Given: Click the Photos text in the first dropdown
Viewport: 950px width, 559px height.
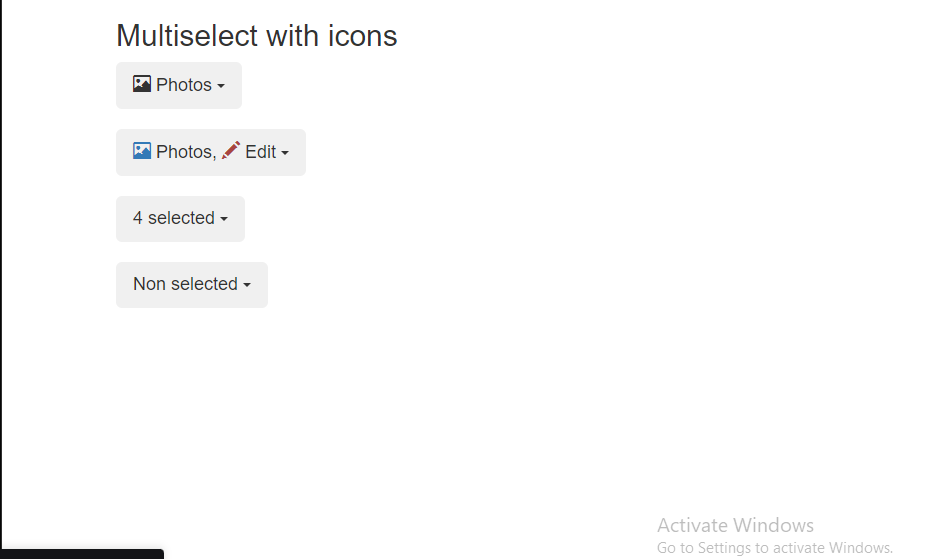Looking at the screenshot, I should pyautogui.click(x=184, y=85).
